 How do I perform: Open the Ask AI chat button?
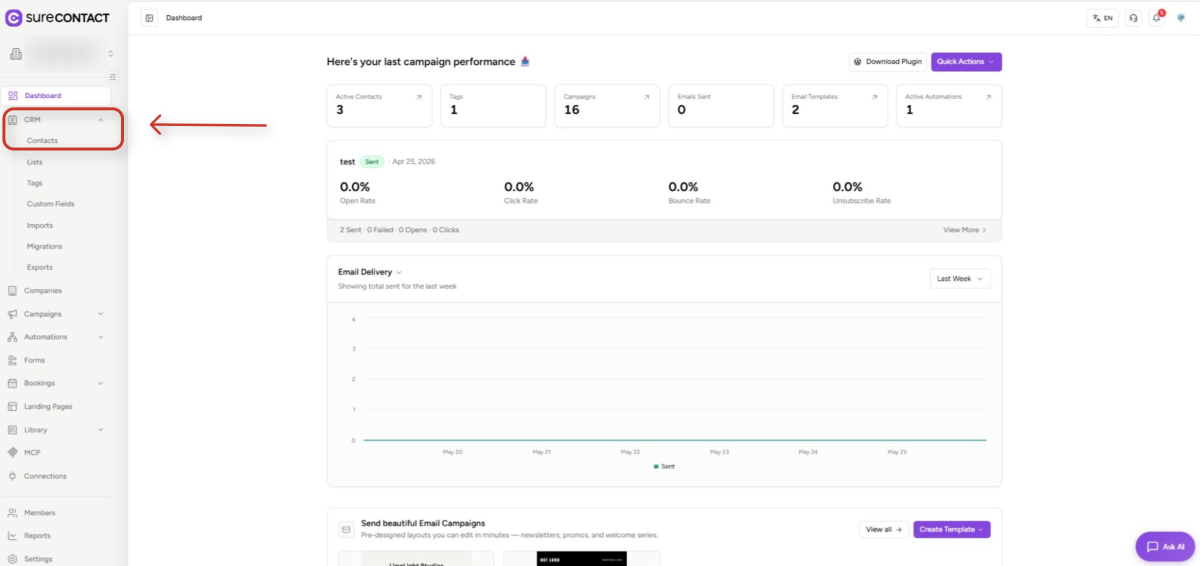click(x=1165, y=546)
